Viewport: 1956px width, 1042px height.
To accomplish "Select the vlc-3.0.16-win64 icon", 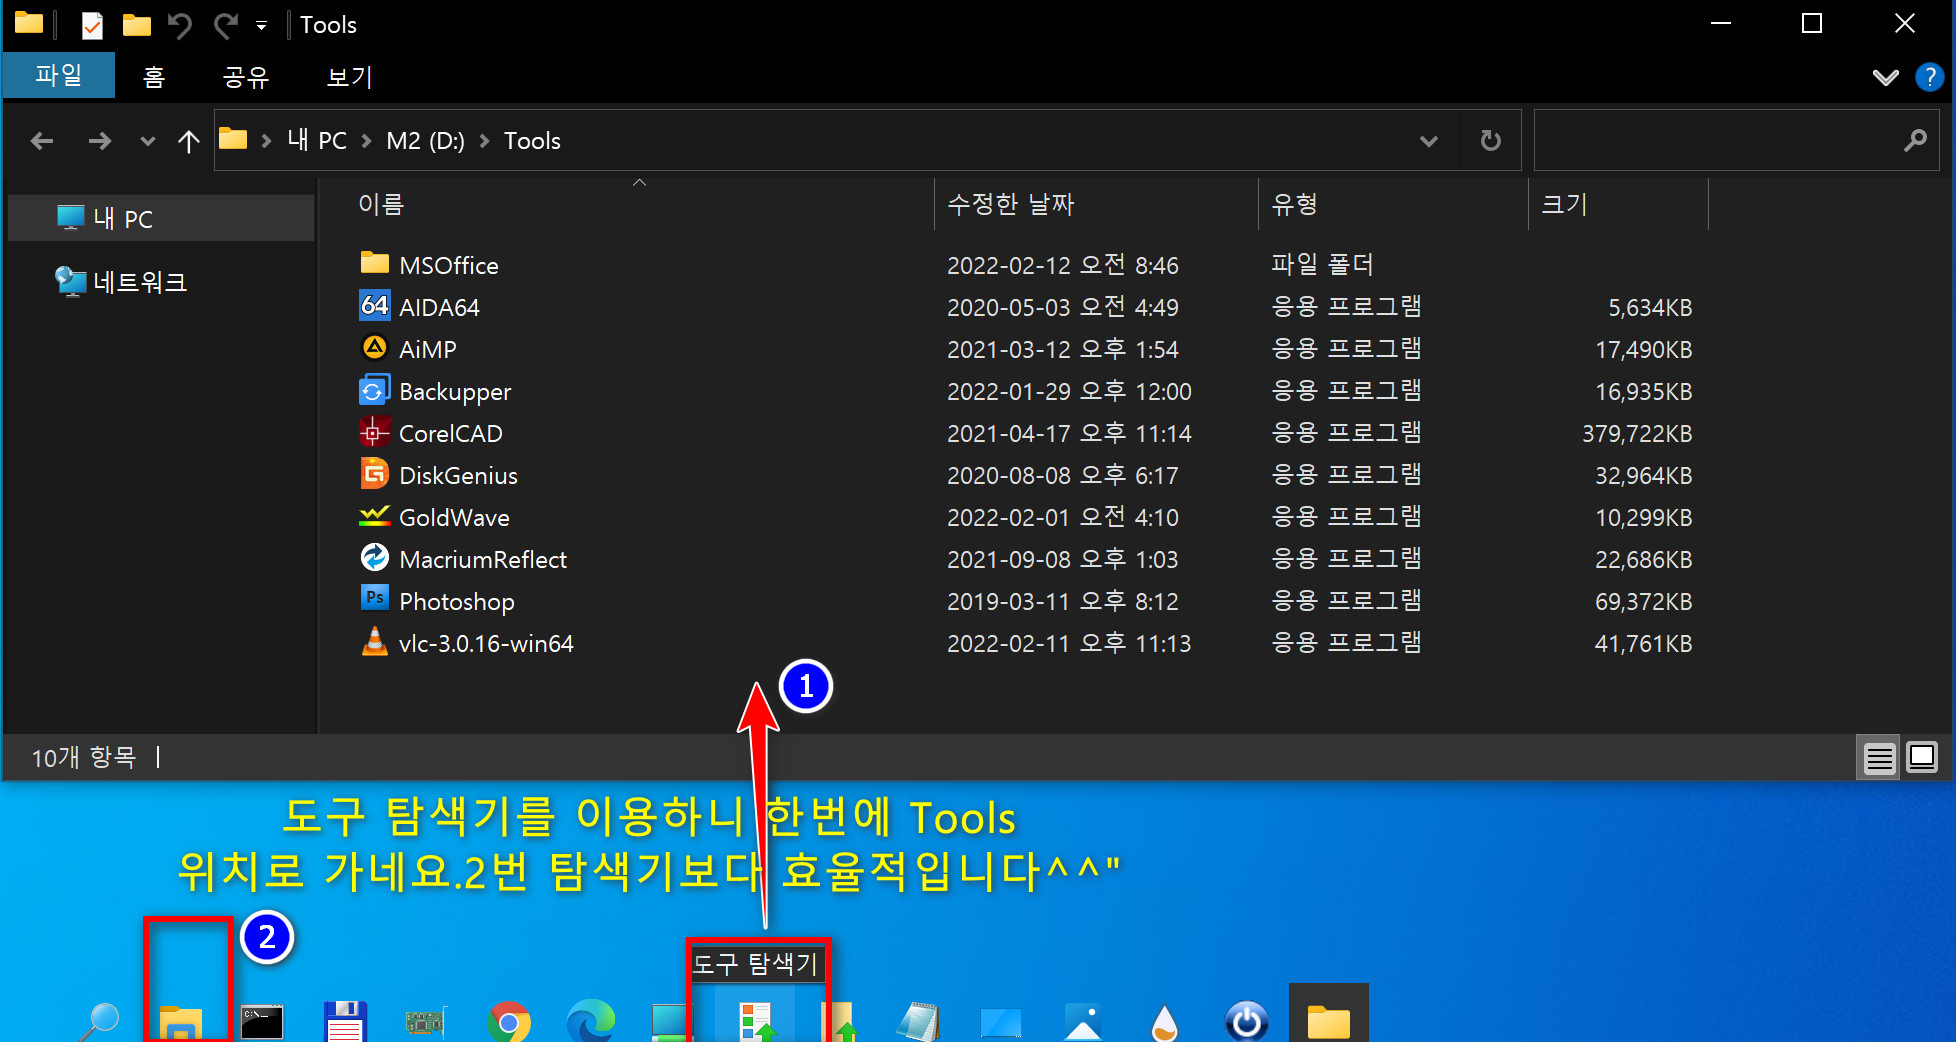I will point(374,641).
